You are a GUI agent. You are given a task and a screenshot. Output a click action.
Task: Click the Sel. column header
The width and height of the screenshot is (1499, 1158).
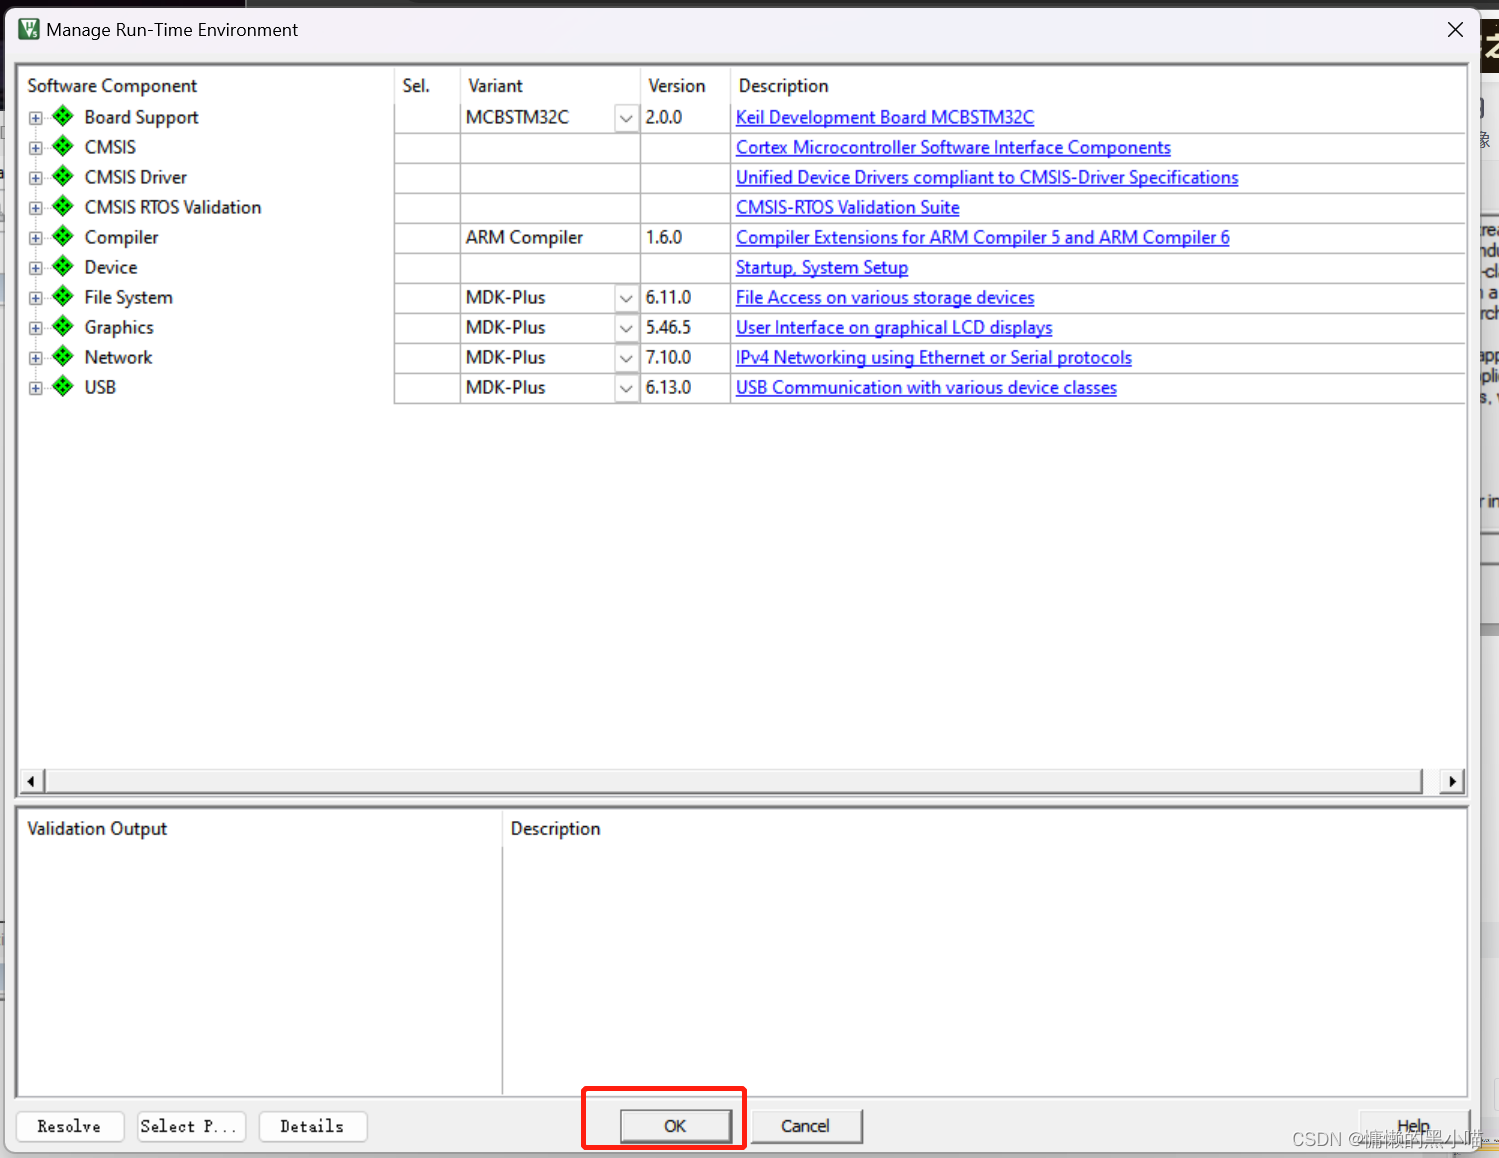point(427,86)
